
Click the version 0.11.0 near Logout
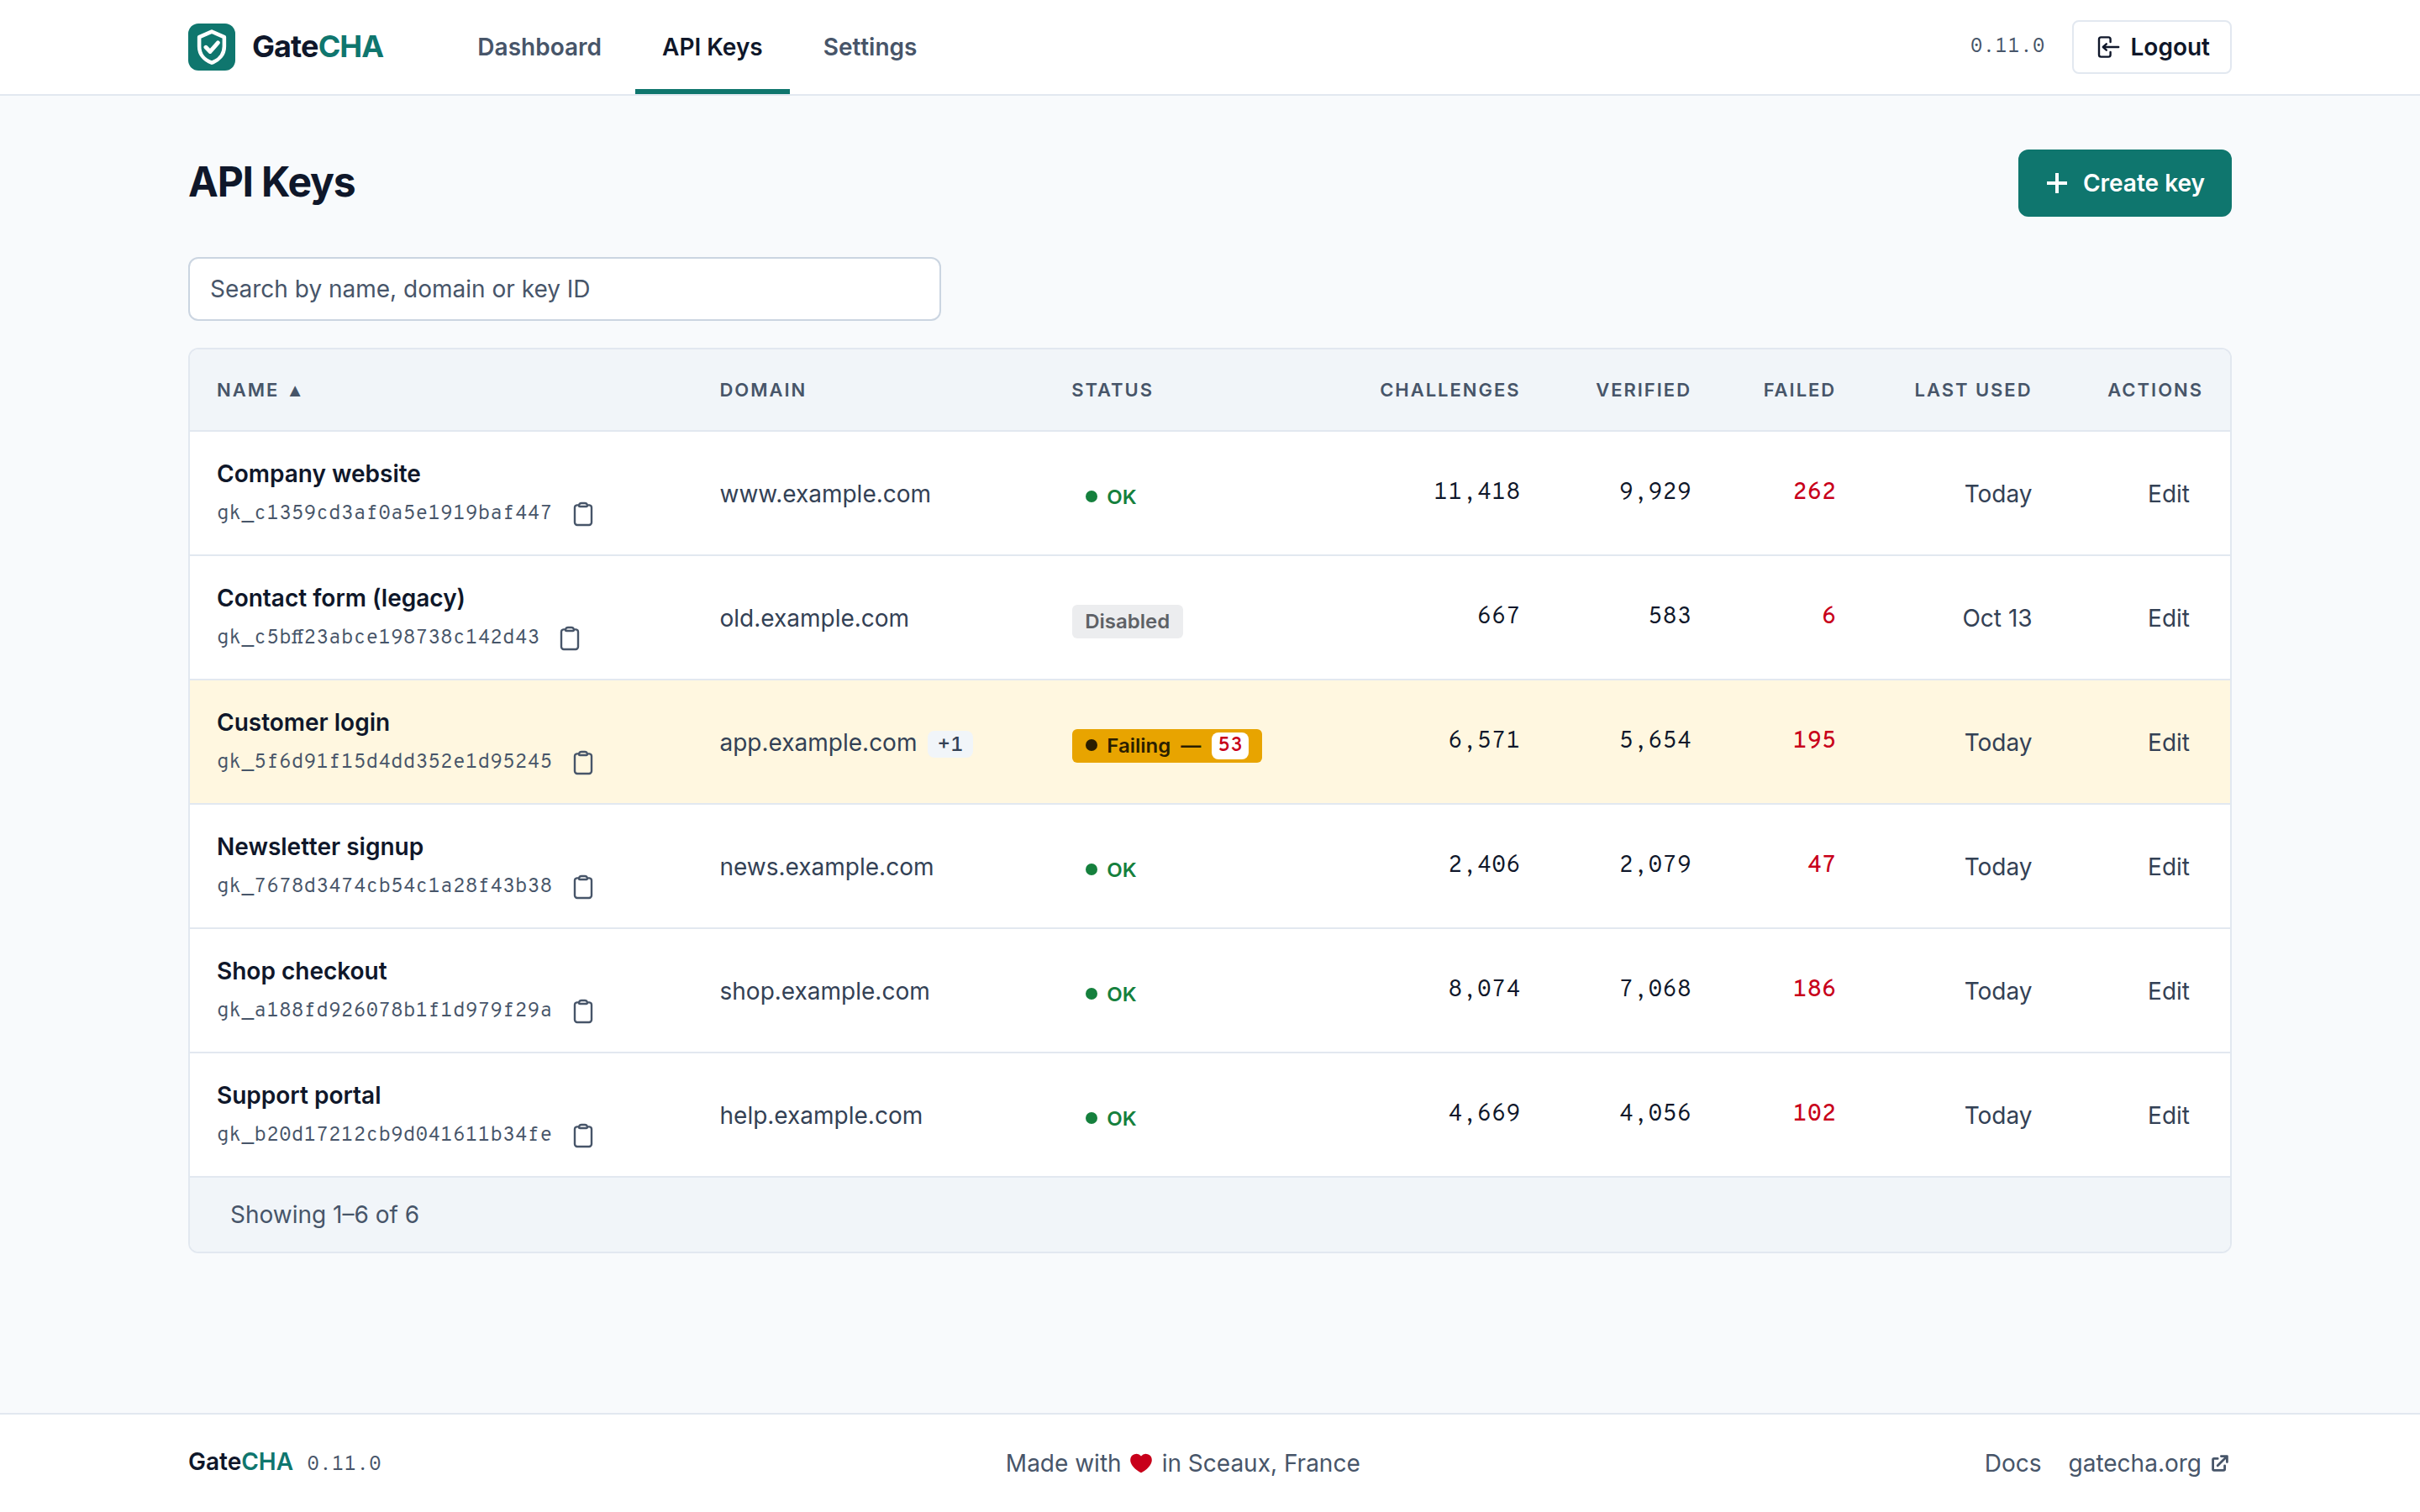(2007, 46)
